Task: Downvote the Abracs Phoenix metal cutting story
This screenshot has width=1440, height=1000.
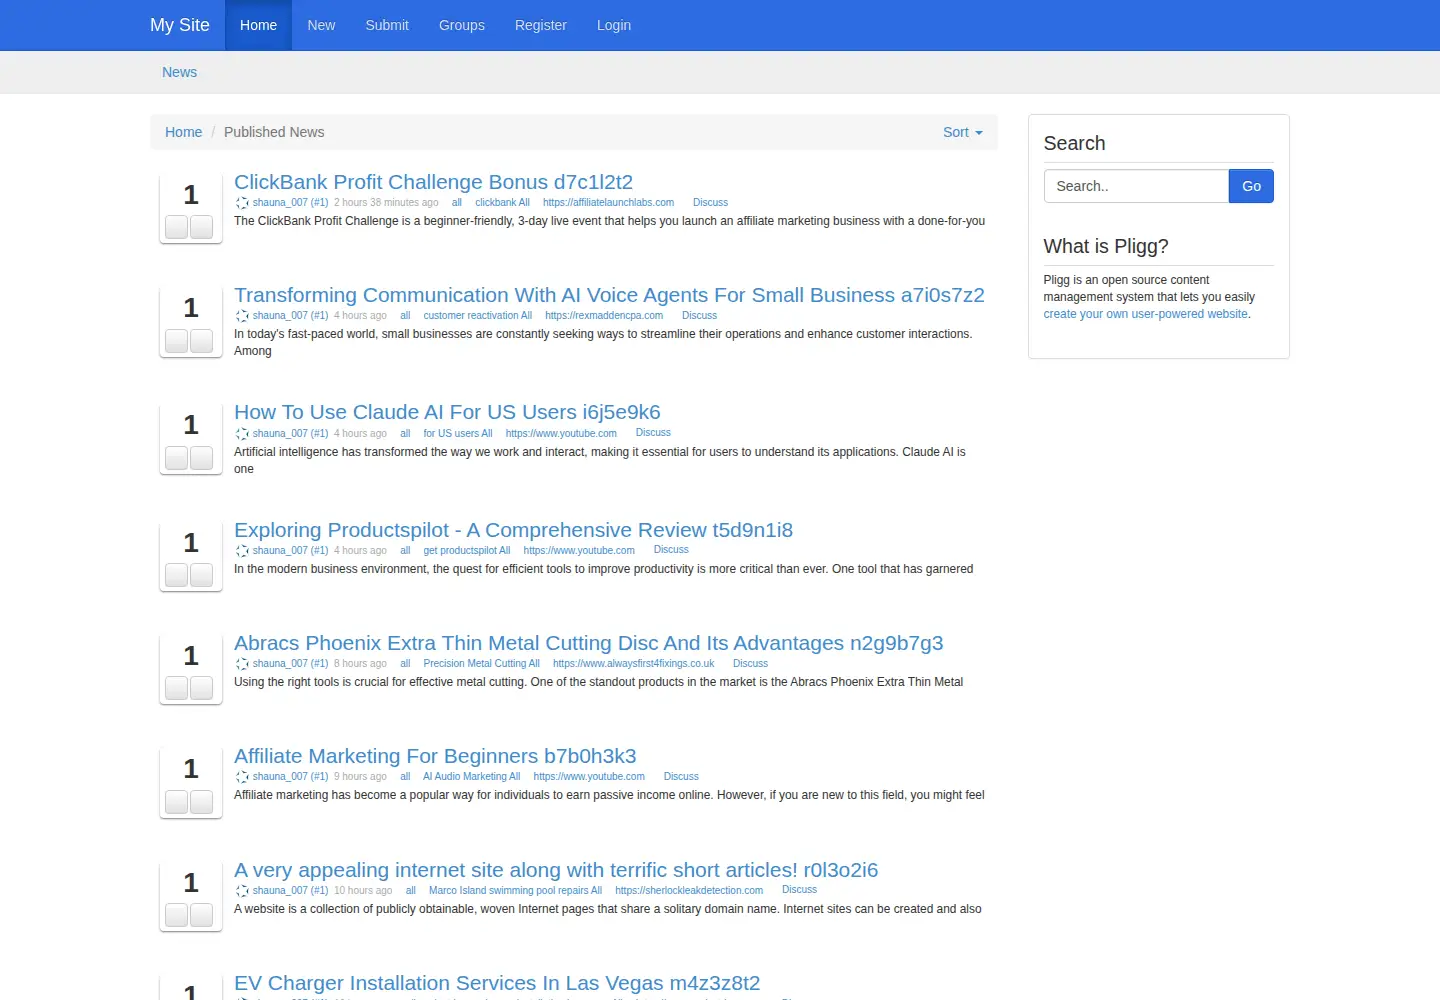Action: pos(202,688)
